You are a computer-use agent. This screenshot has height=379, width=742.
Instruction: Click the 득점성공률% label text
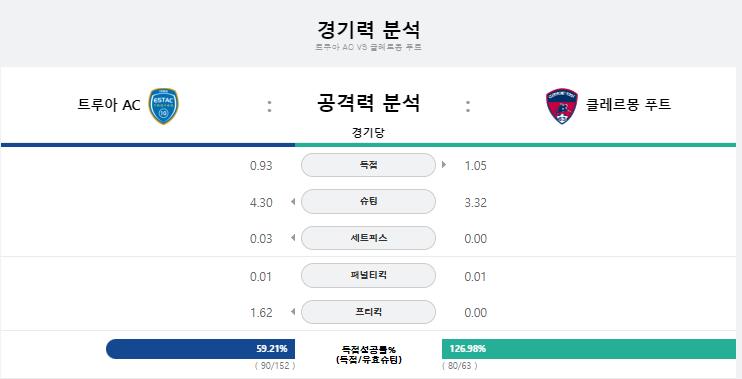369,350
